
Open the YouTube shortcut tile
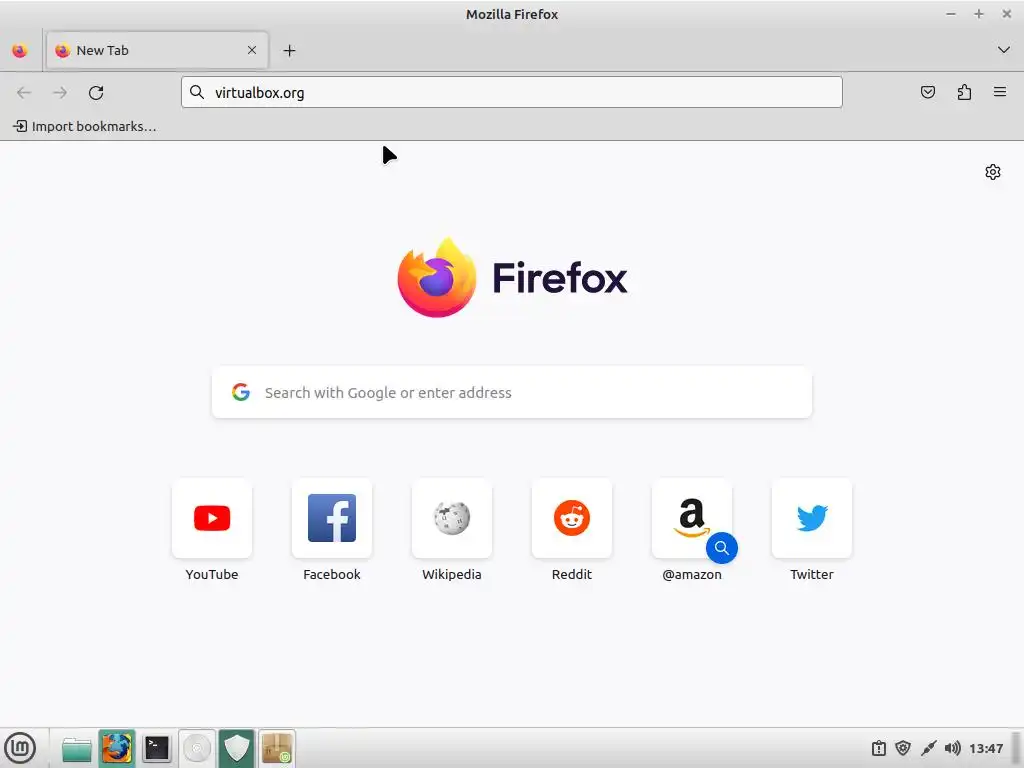212,518
